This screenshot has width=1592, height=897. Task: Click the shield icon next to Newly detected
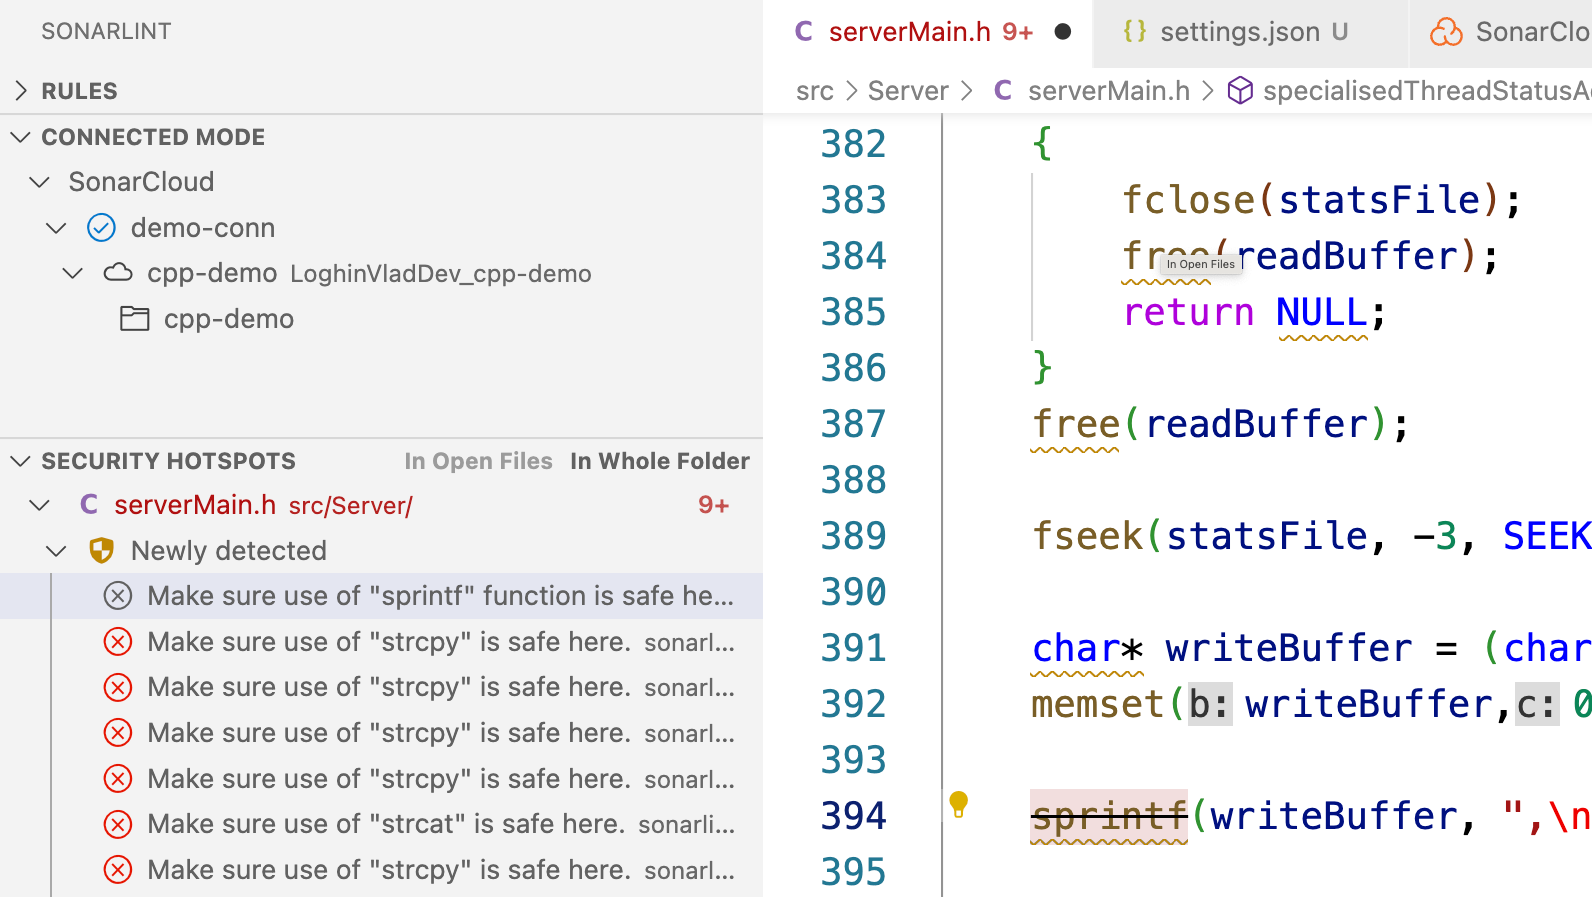click(101, 551)
